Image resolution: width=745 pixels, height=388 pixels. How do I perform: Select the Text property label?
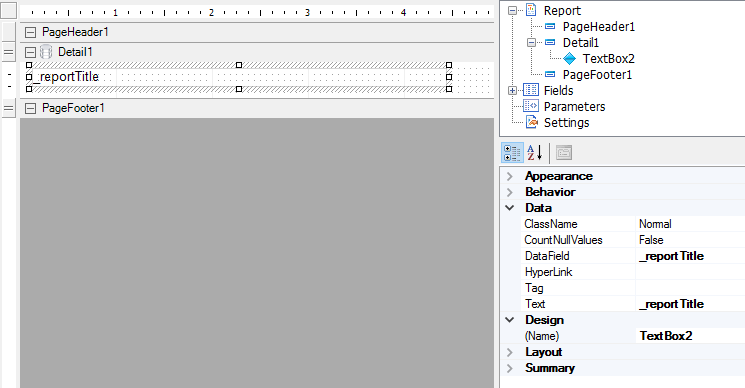(x=535, y=304)
